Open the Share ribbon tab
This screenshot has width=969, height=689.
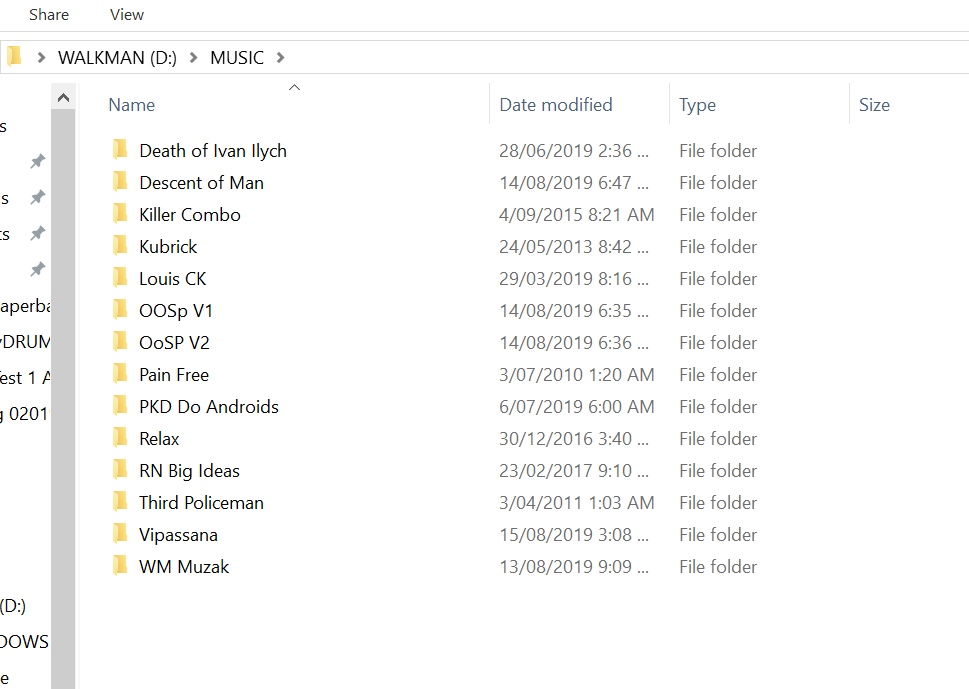[49, 14]
